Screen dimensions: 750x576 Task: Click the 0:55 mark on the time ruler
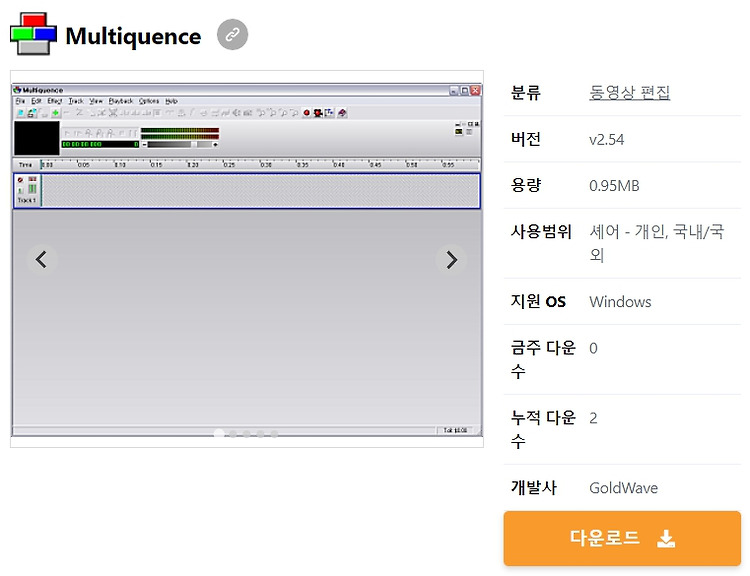click(448, 165)
